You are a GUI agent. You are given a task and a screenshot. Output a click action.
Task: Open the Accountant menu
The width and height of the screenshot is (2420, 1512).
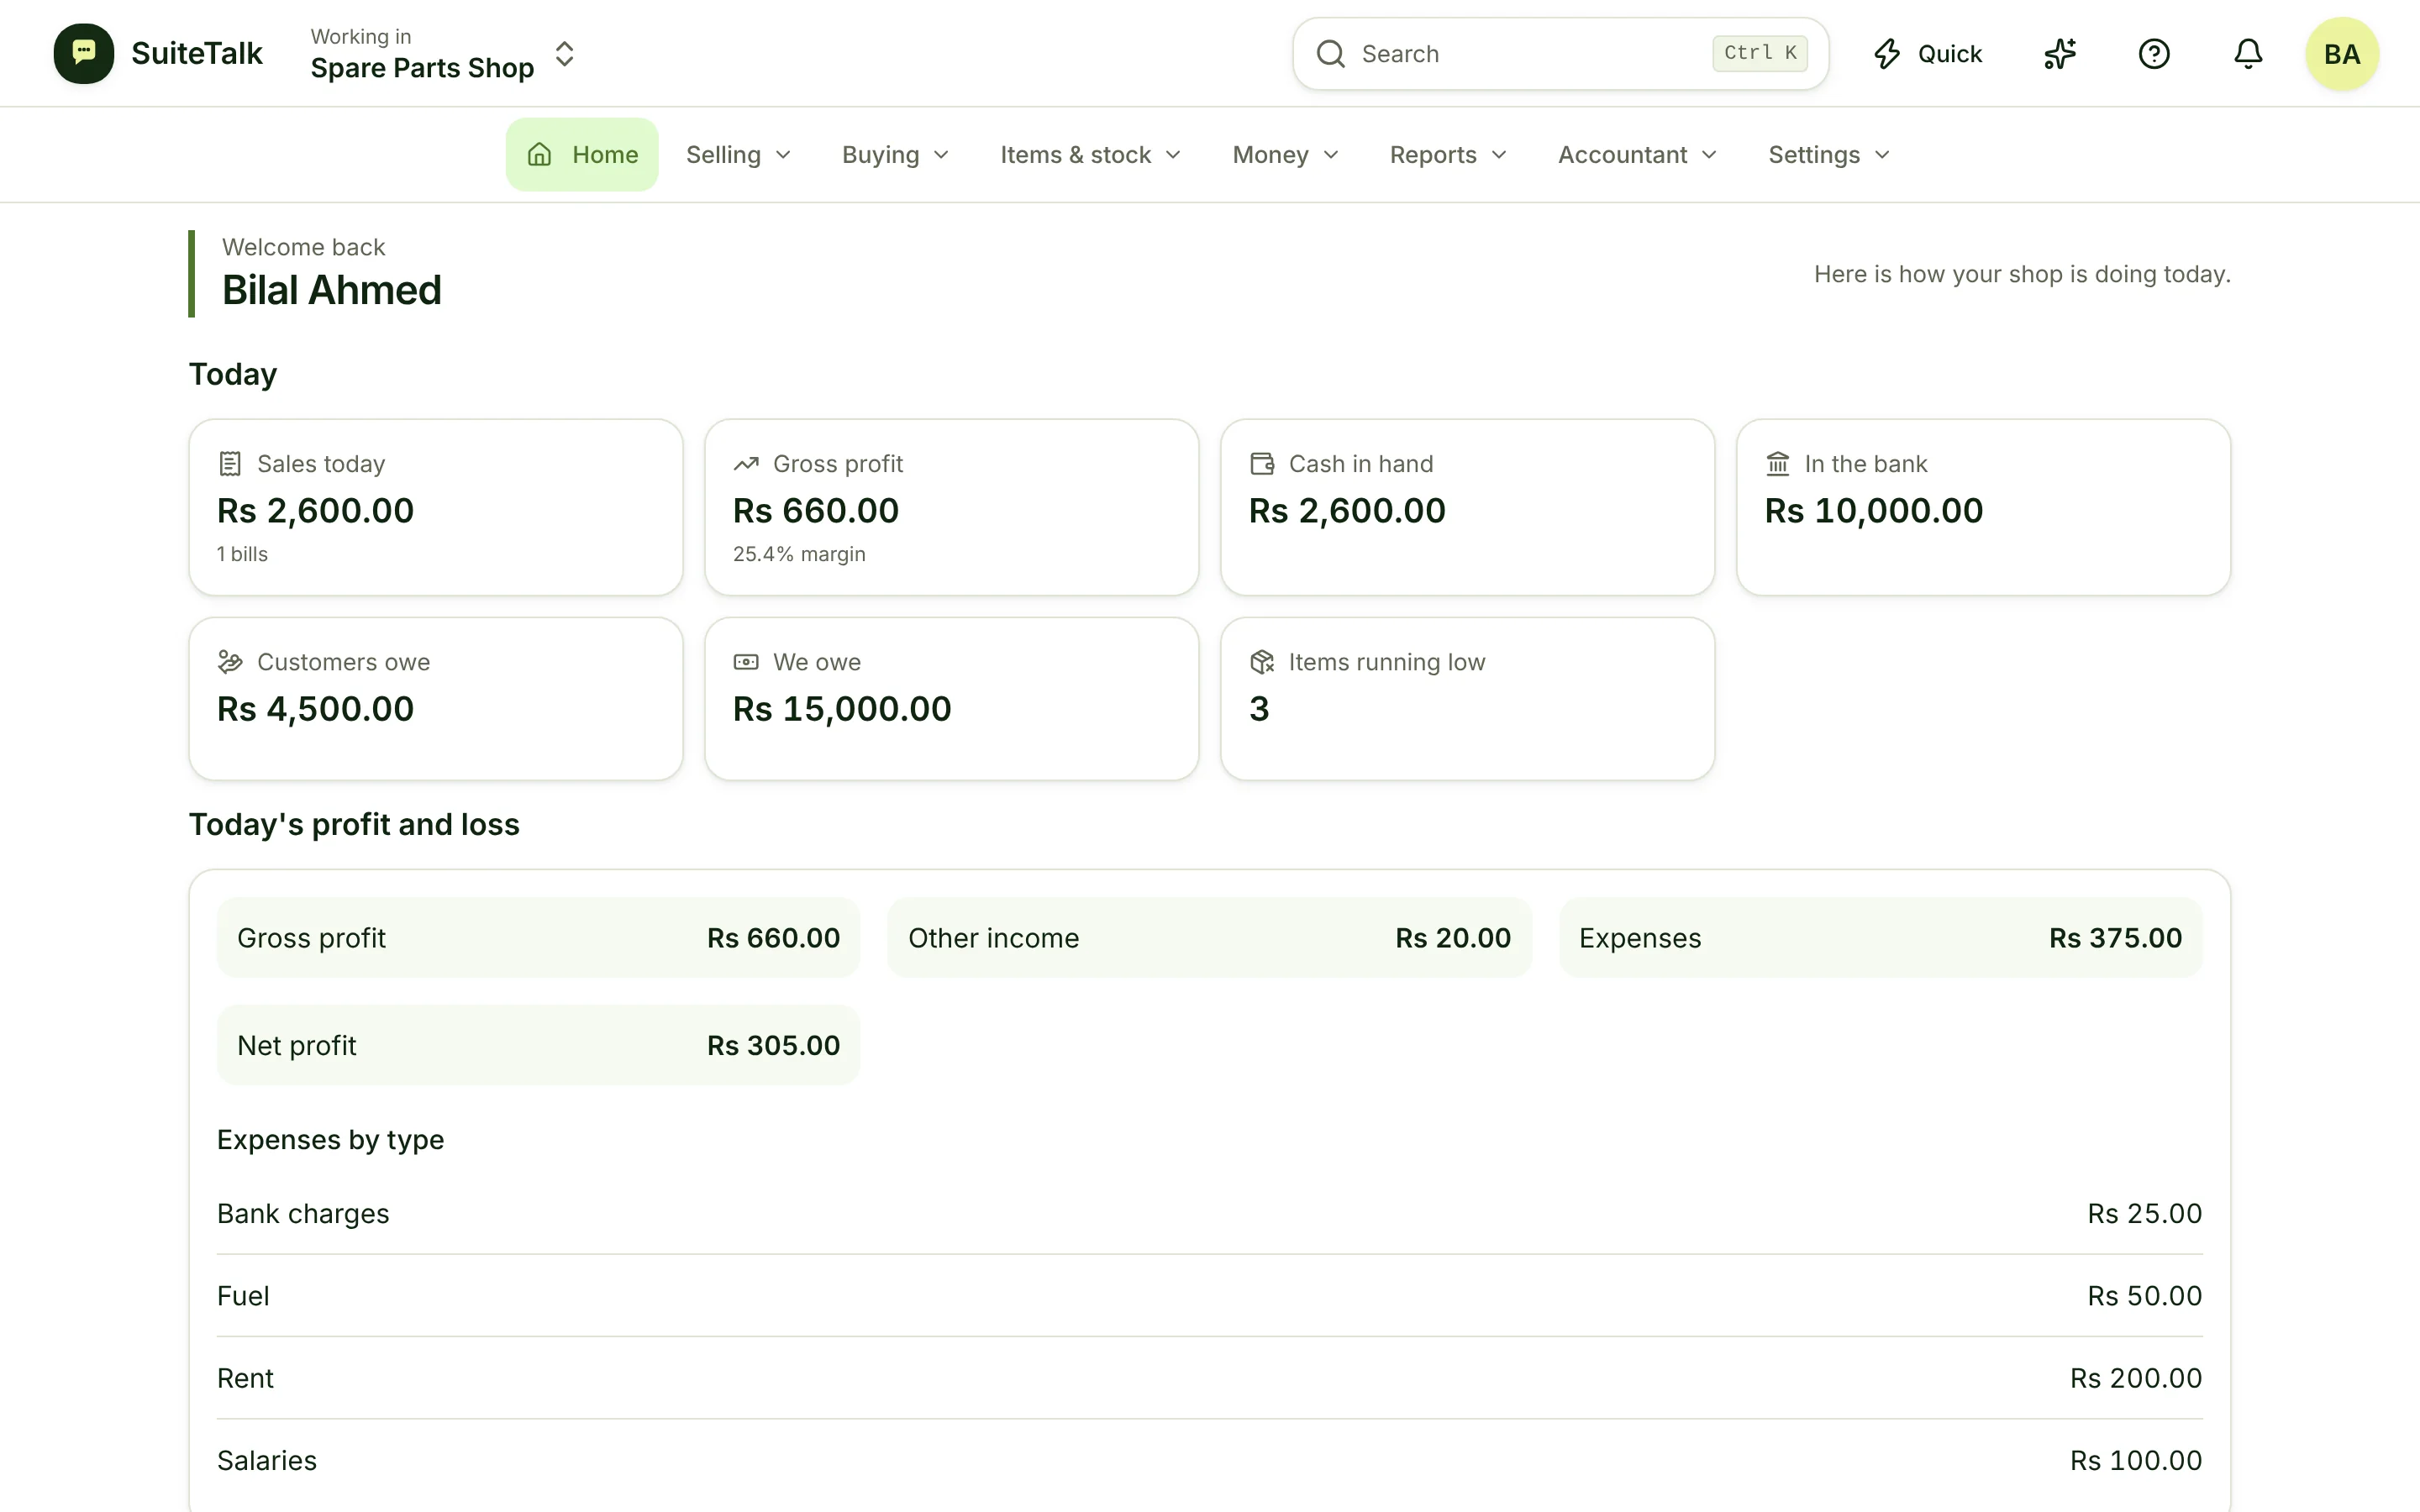coord(1637,155)
